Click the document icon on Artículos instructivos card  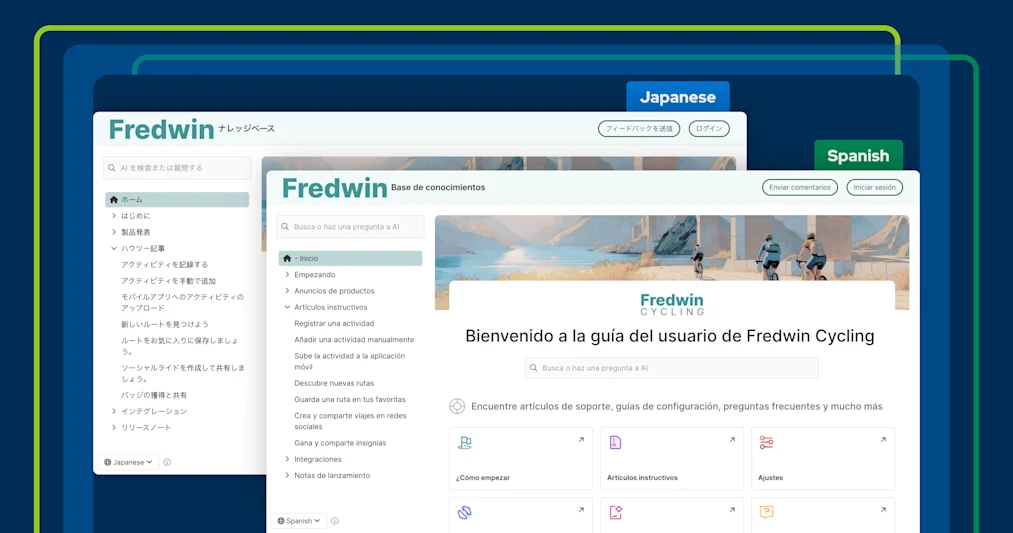point(615,443)
